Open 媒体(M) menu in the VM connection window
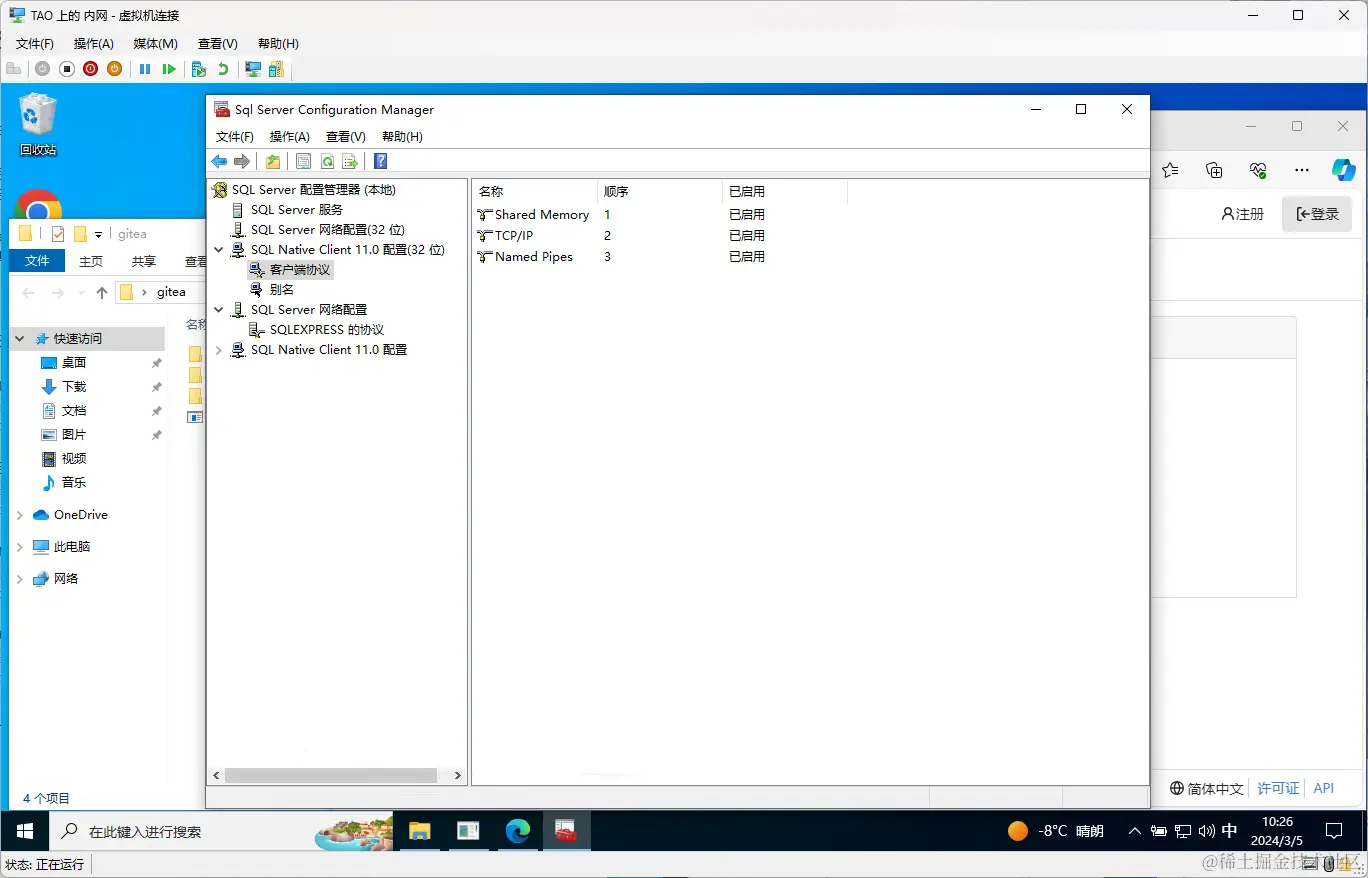Image resolution: width=1368 pixels, height=878 pixels. coord(155,44)
